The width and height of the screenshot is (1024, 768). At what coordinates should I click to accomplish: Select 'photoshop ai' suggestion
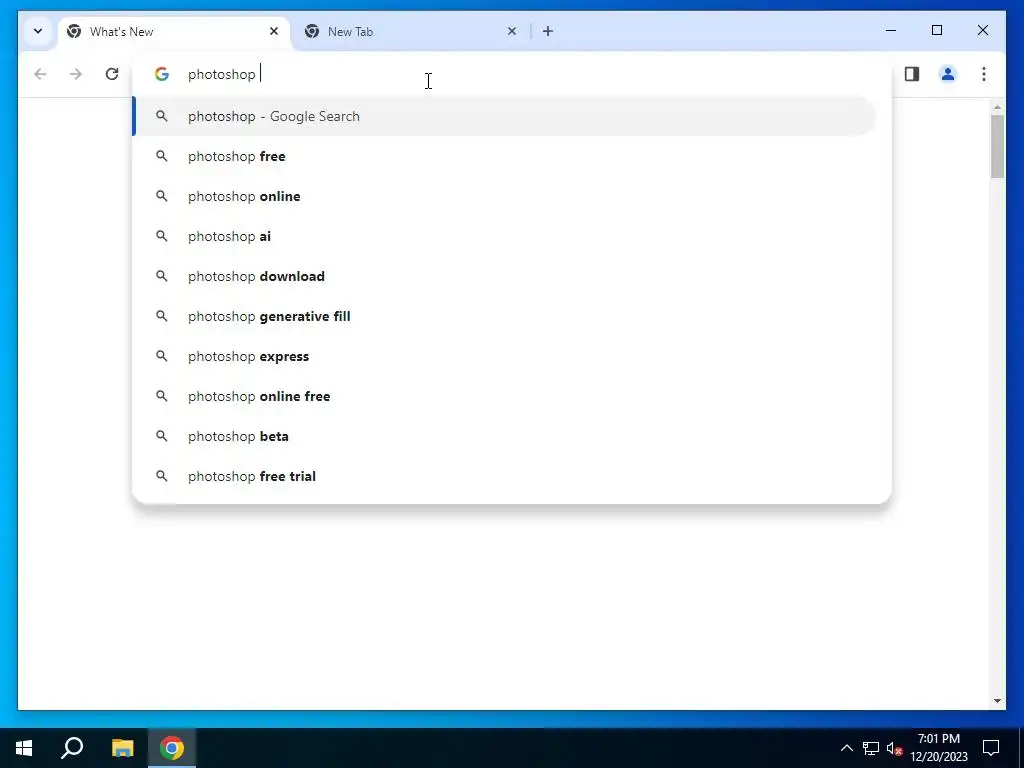[504, 236]
